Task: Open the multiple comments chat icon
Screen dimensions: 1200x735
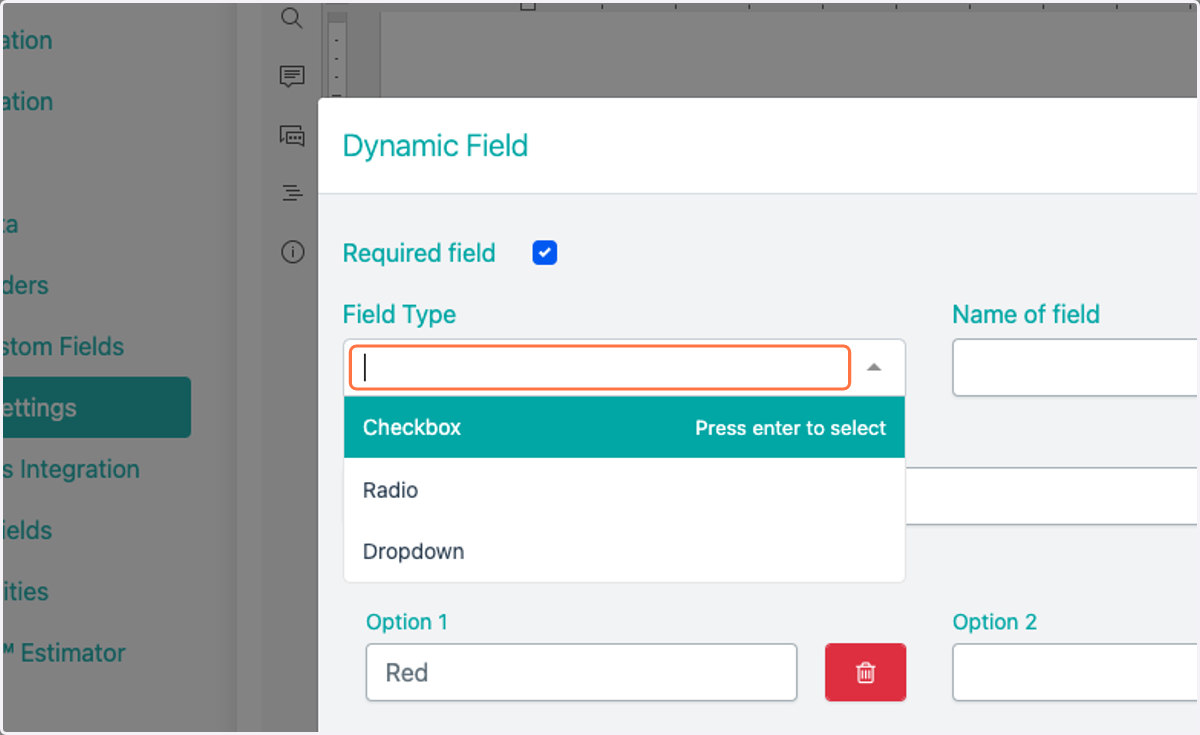Action: pos(292,135)
